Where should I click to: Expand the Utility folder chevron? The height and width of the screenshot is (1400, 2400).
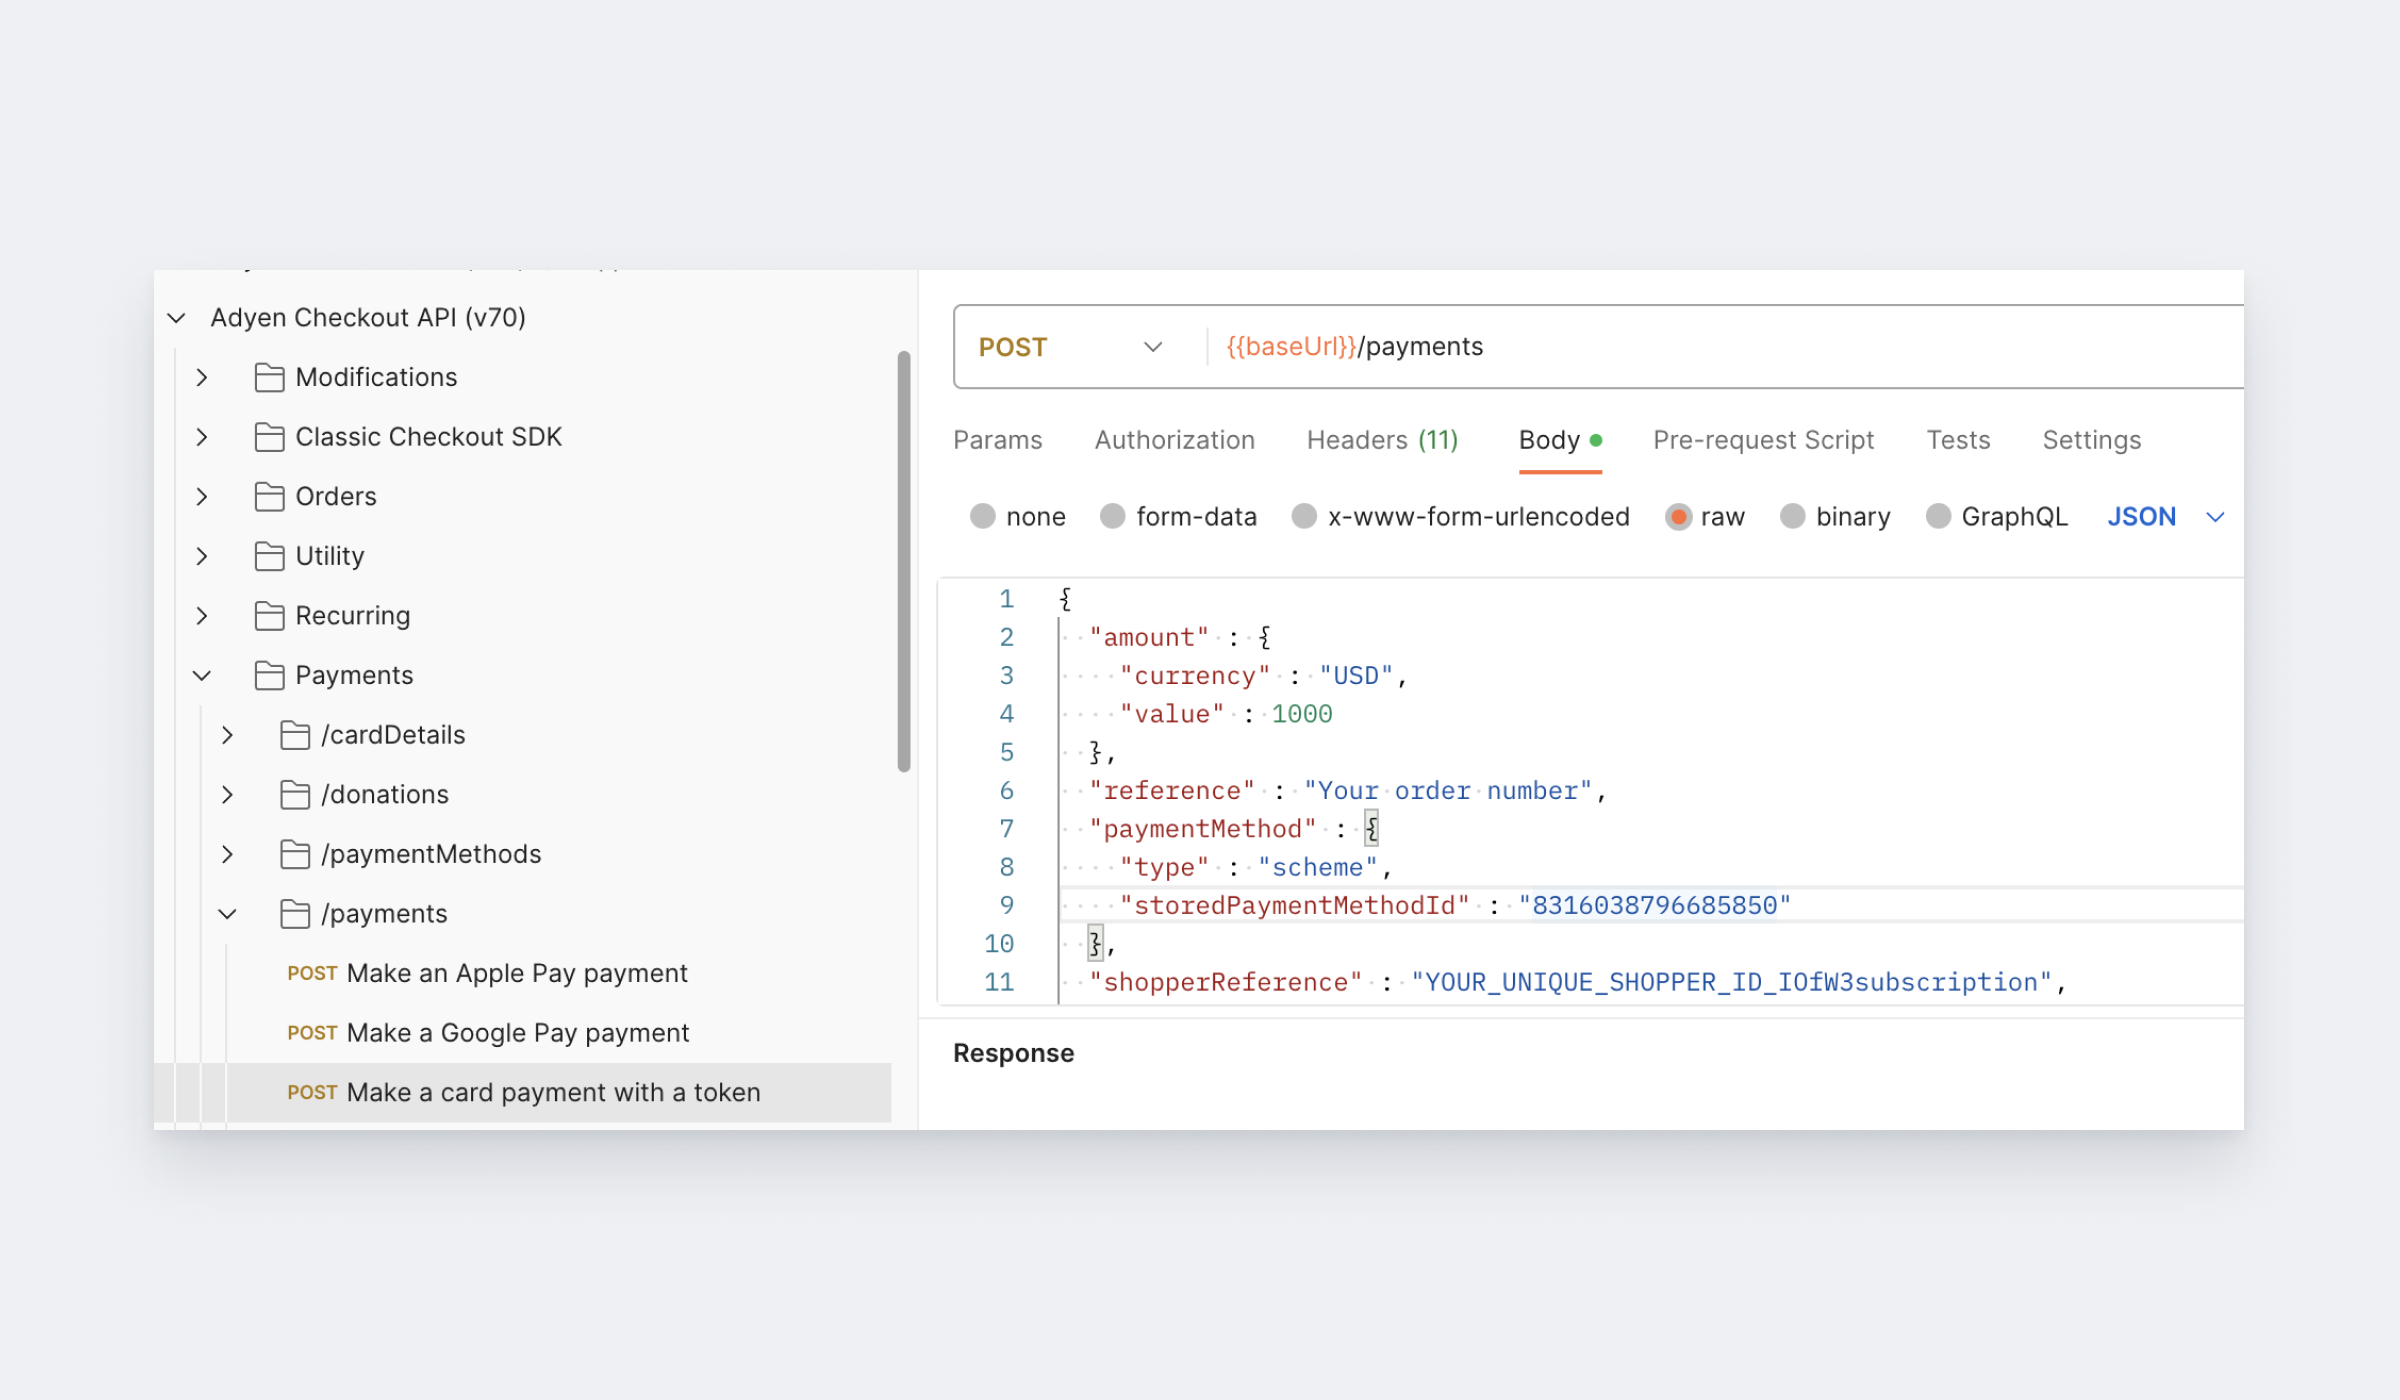202,556
